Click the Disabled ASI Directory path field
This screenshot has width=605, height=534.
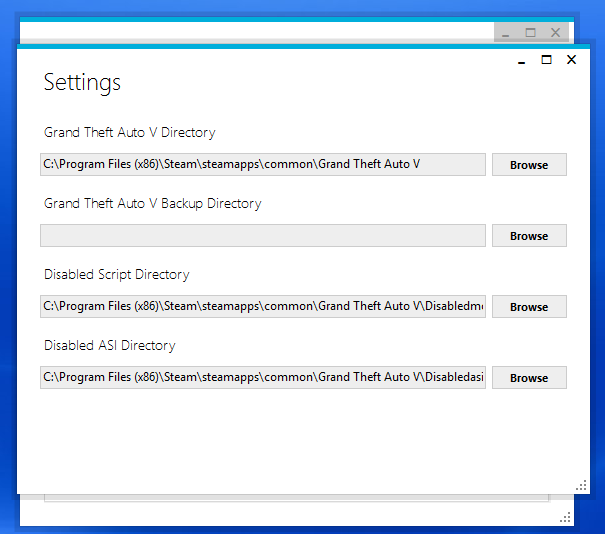tap(263, 378)
